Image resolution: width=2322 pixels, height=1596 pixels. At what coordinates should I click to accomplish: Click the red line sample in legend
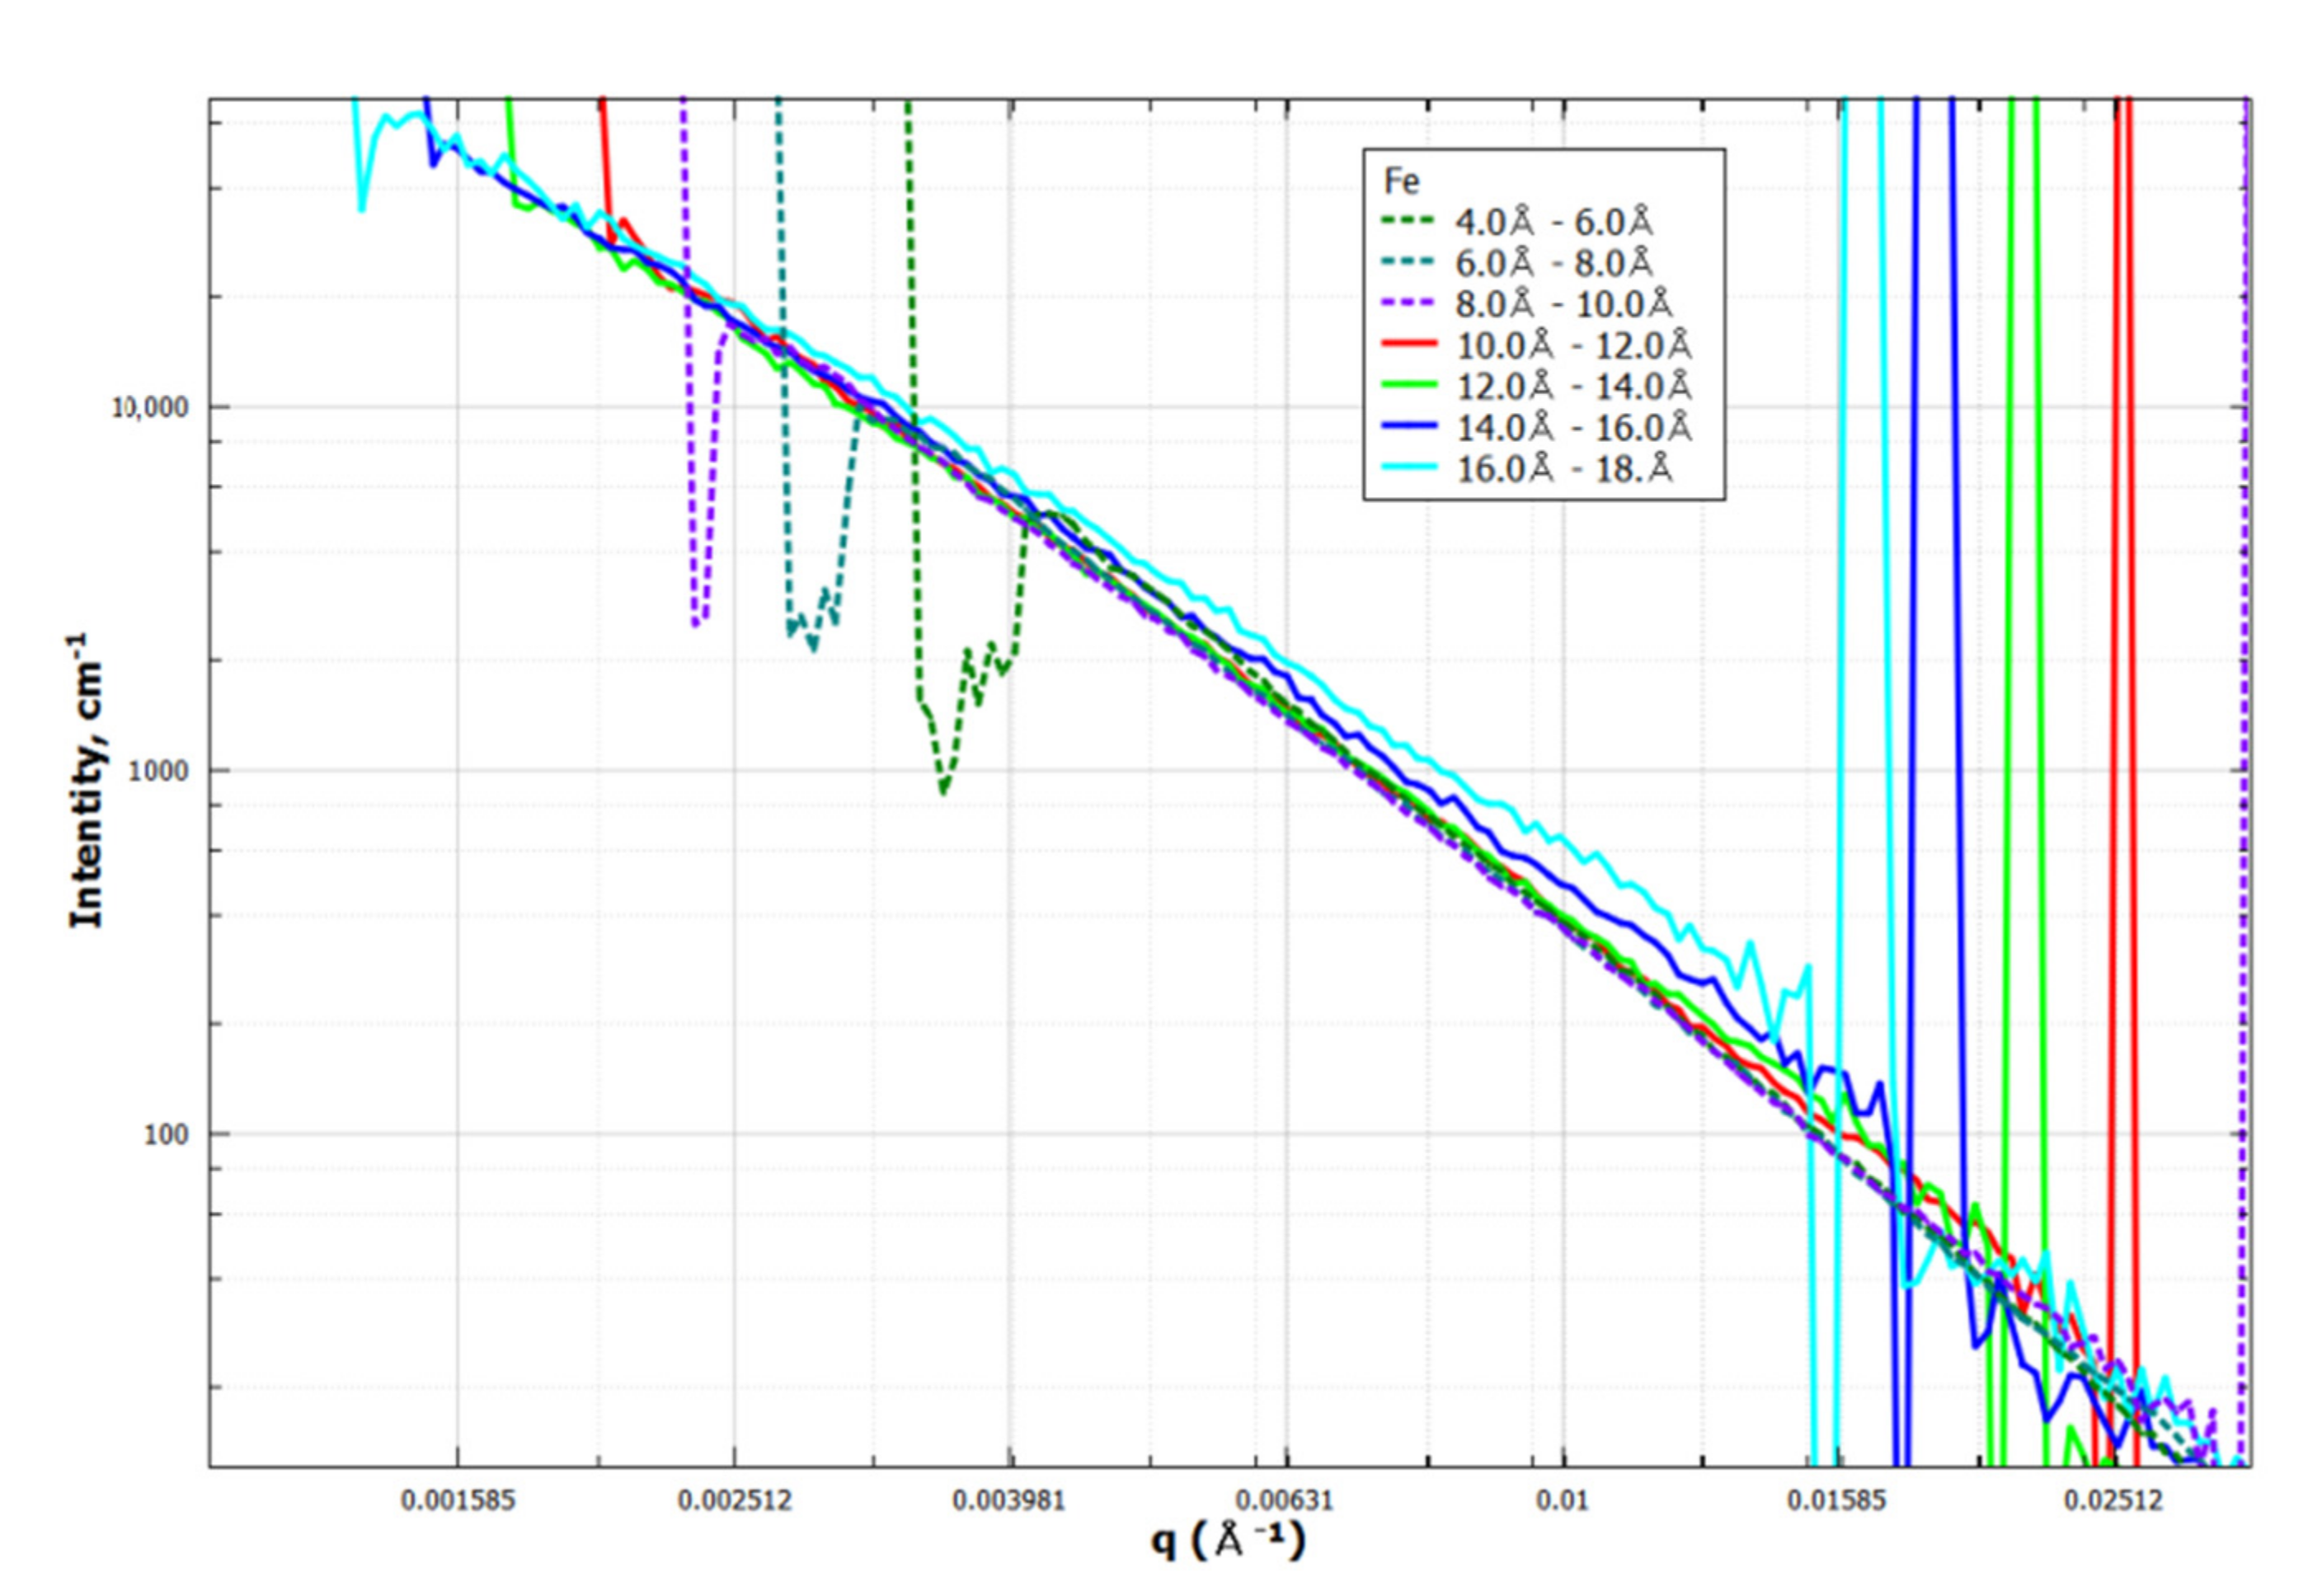pos(1410,345)
